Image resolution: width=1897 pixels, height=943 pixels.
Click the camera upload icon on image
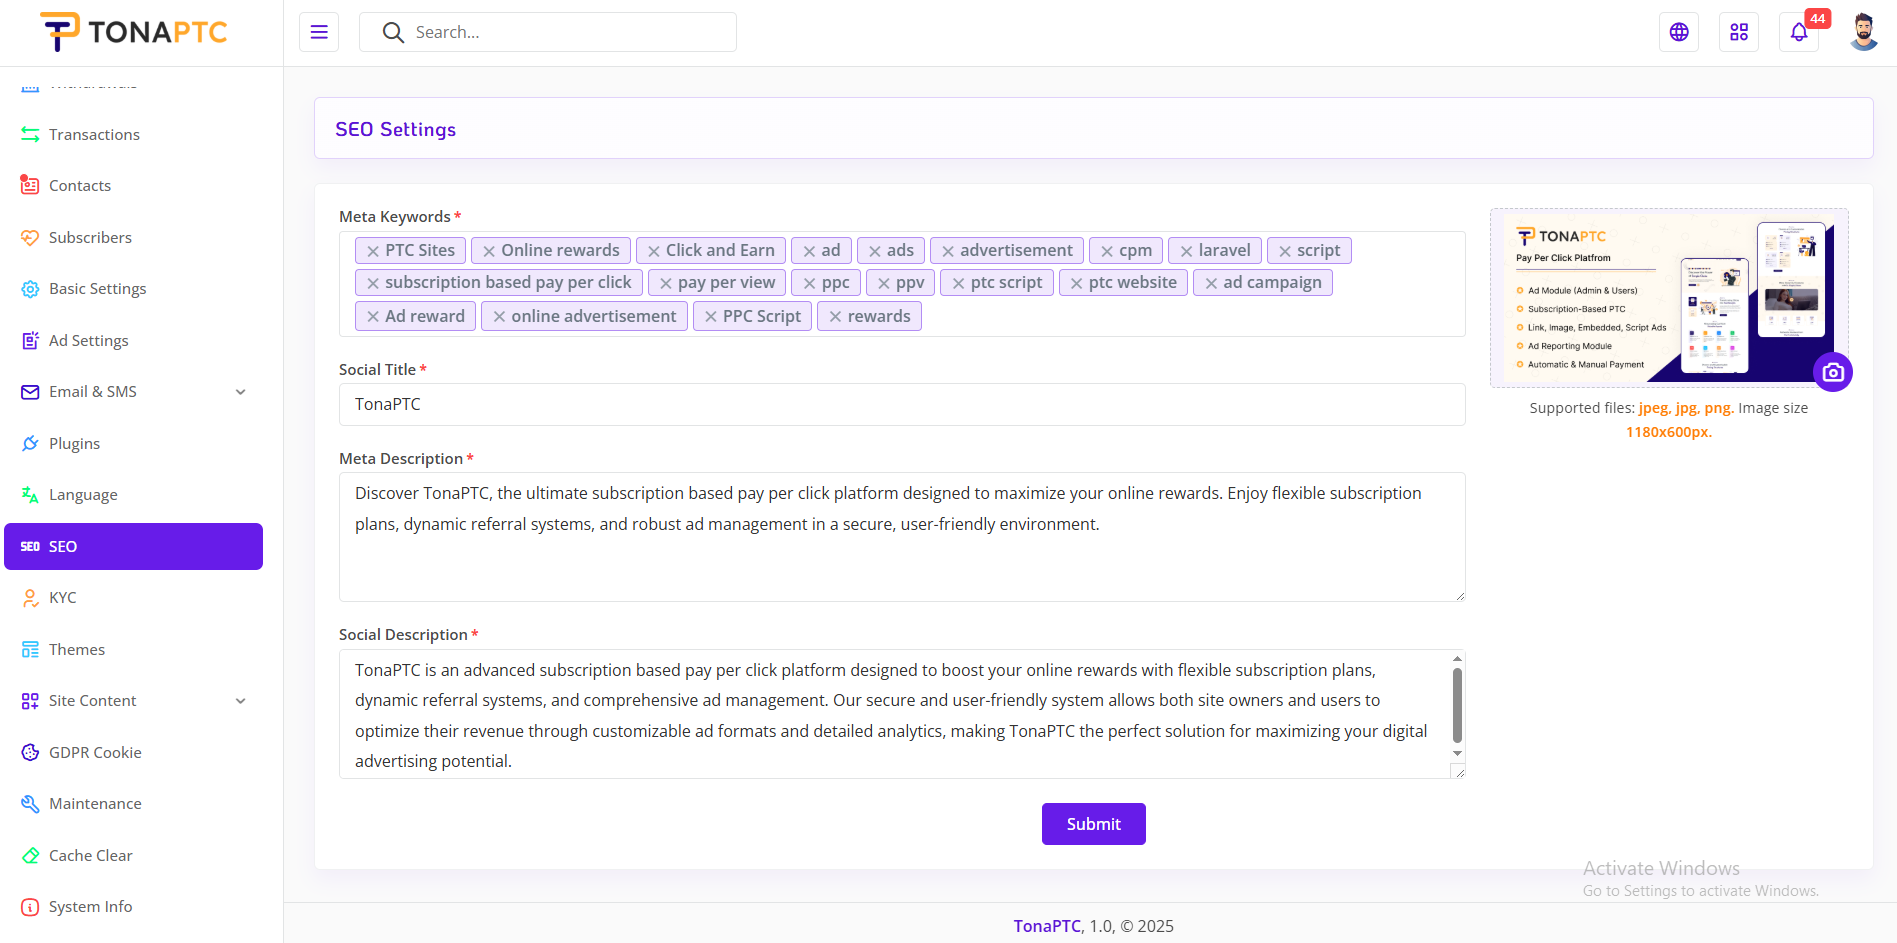[1833, 372]
